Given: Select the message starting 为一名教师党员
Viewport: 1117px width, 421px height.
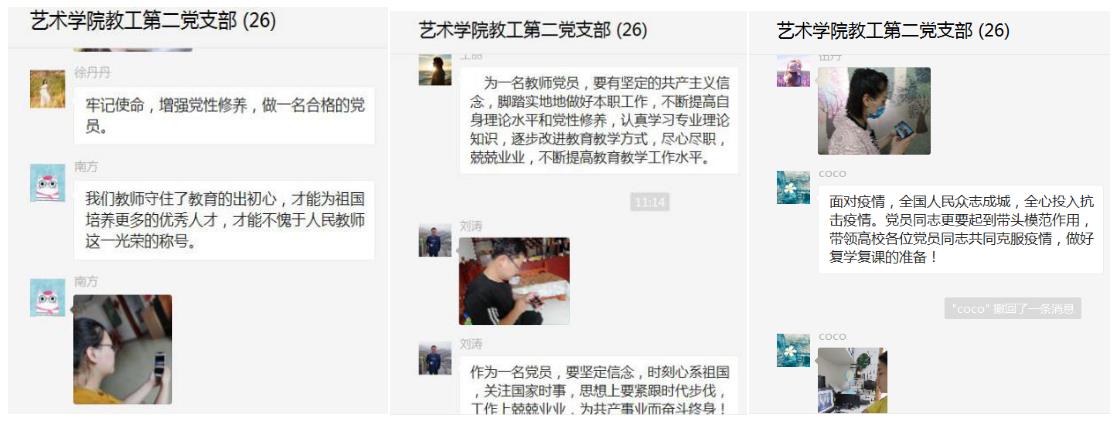Looking at the screenshot, I should pos(598,120).
